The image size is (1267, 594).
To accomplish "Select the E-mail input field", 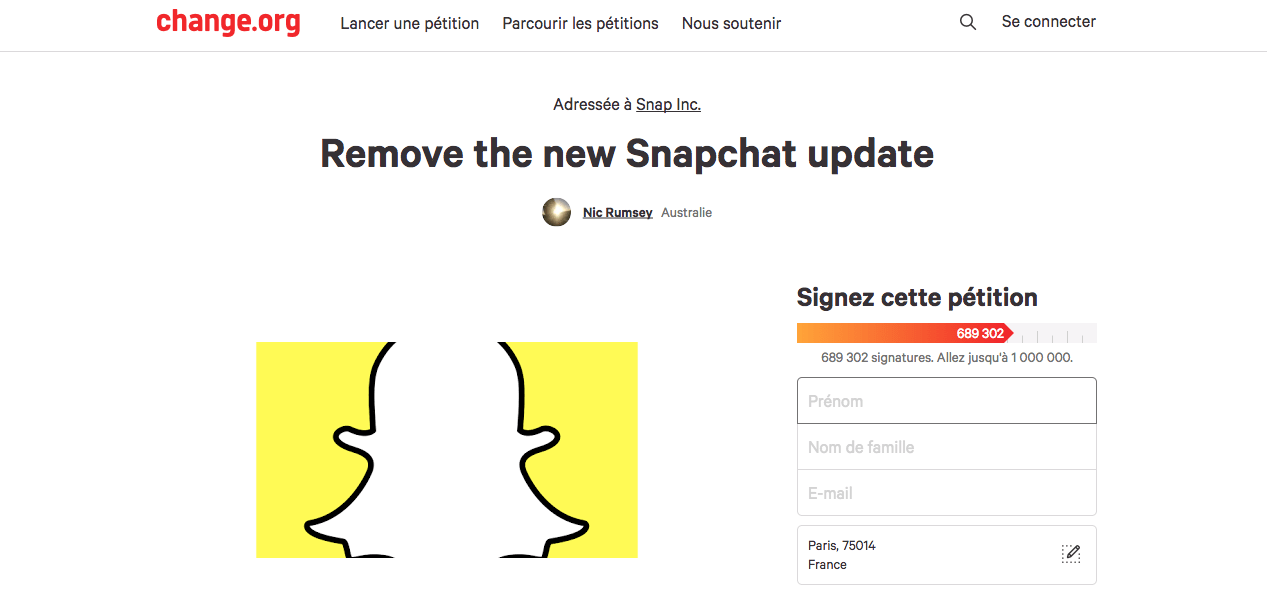I will (947, 493).
